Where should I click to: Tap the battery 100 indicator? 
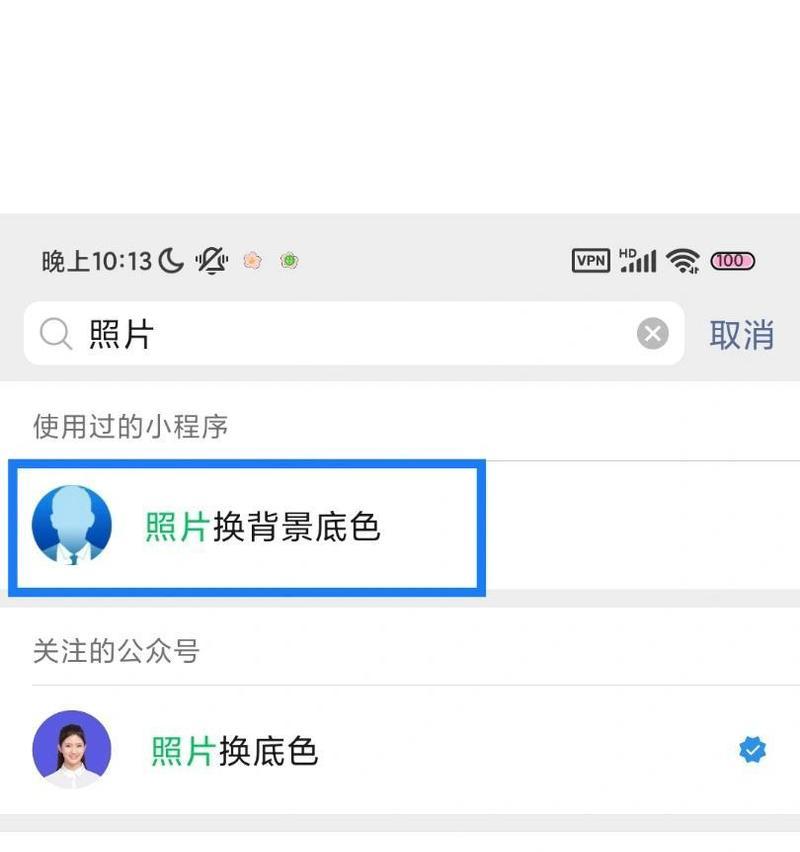(733, 261)
